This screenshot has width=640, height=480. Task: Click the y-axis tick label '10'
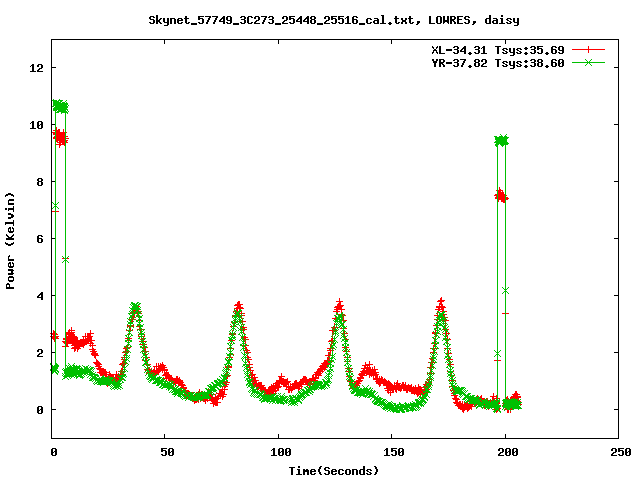click(37, 125)
